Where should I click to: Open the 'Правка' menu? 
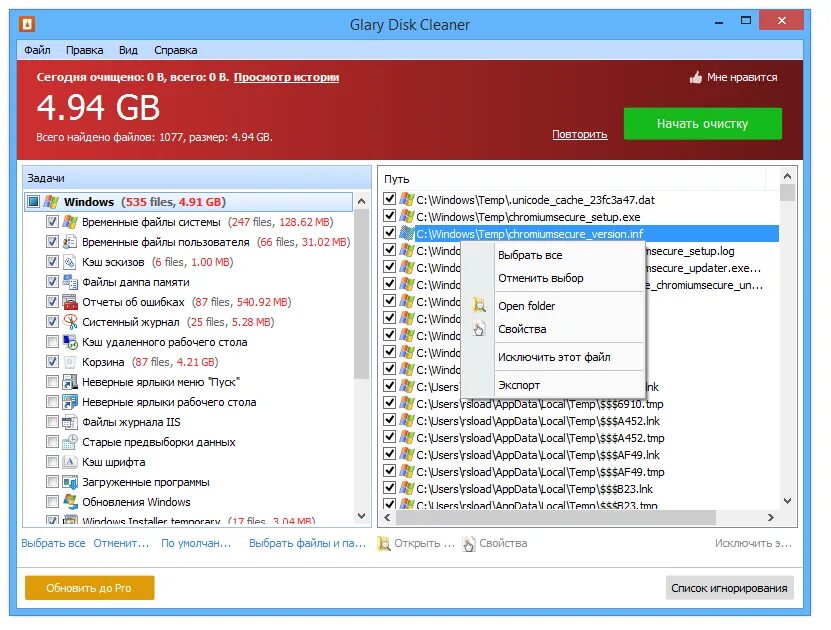(84, 50)
